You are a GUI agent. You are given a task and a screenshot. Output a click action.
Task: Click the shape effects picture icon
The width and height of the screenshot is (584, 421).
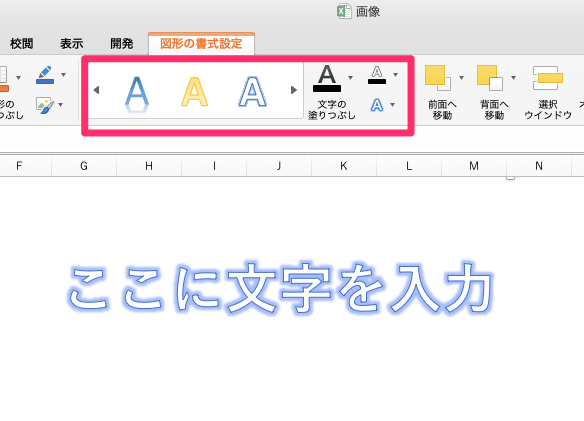click(45, 105)
